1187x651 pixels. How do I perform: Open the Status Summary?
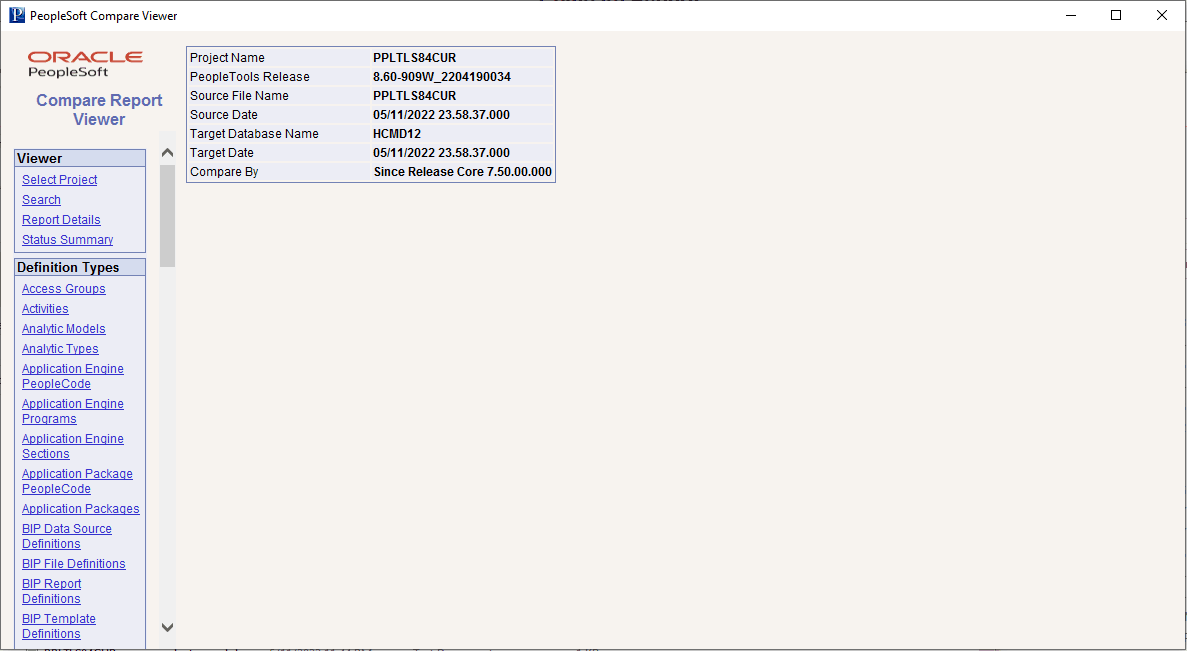(67, 239)
